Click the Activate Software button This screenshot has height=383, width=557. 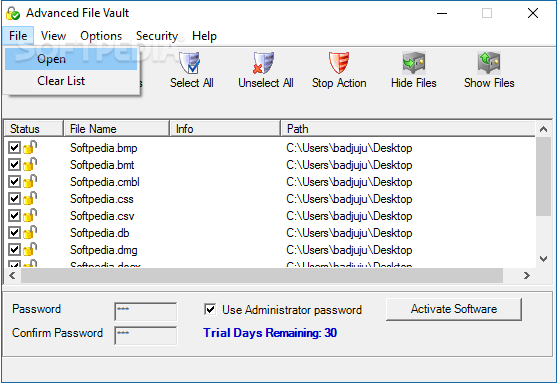pyautogui.click(x=454, y=309)
